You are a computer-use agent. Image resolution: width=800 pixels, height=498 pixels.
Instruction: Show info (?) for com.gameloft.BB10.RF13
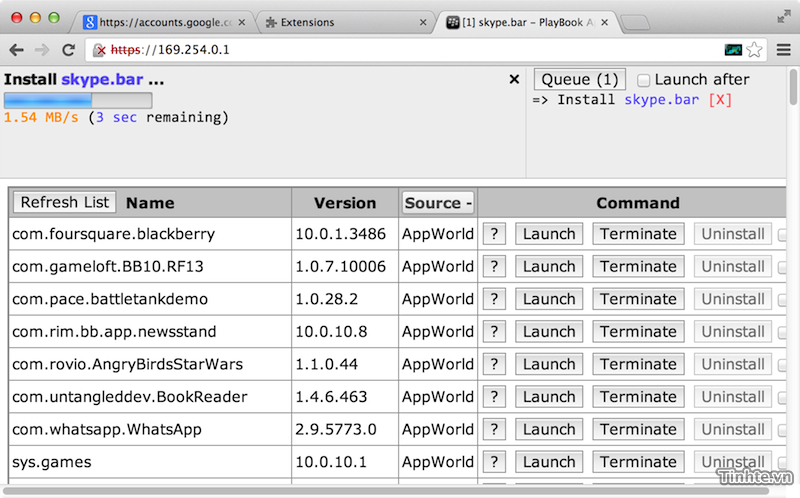[x=494, y=266]
